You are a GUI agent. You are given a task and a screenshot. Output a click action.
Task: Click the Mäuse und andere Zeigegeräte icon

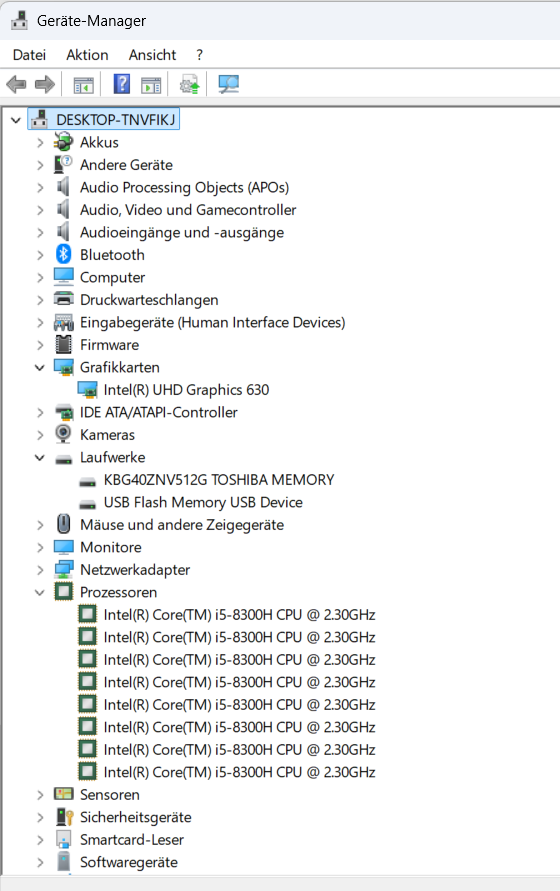point(64,524)
